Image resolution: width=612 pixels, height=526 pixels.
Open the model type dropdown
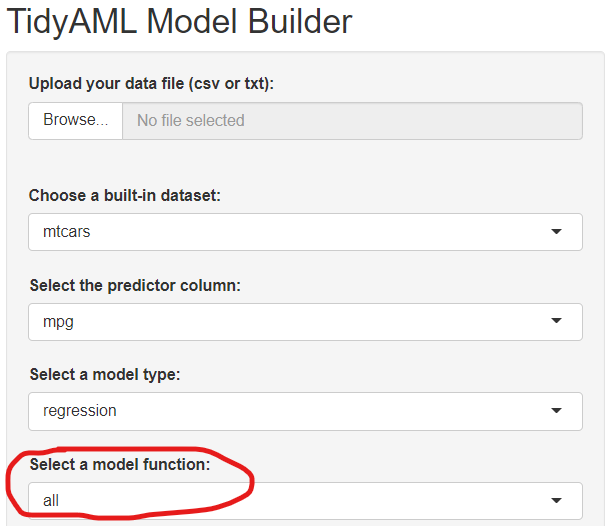(x=305, y=411)
